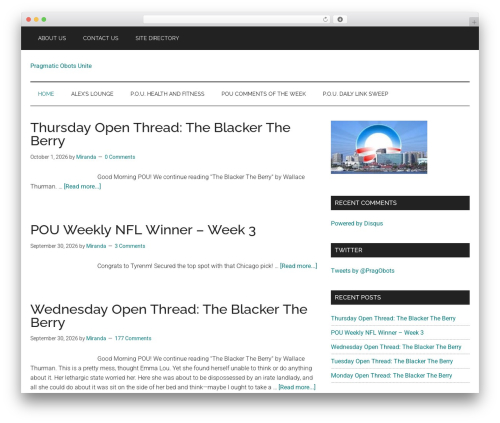The width and height of the screenshot is (500, 423).
Task: Open P.O.U. Daily Link Sweep
Action: (355, 94)
